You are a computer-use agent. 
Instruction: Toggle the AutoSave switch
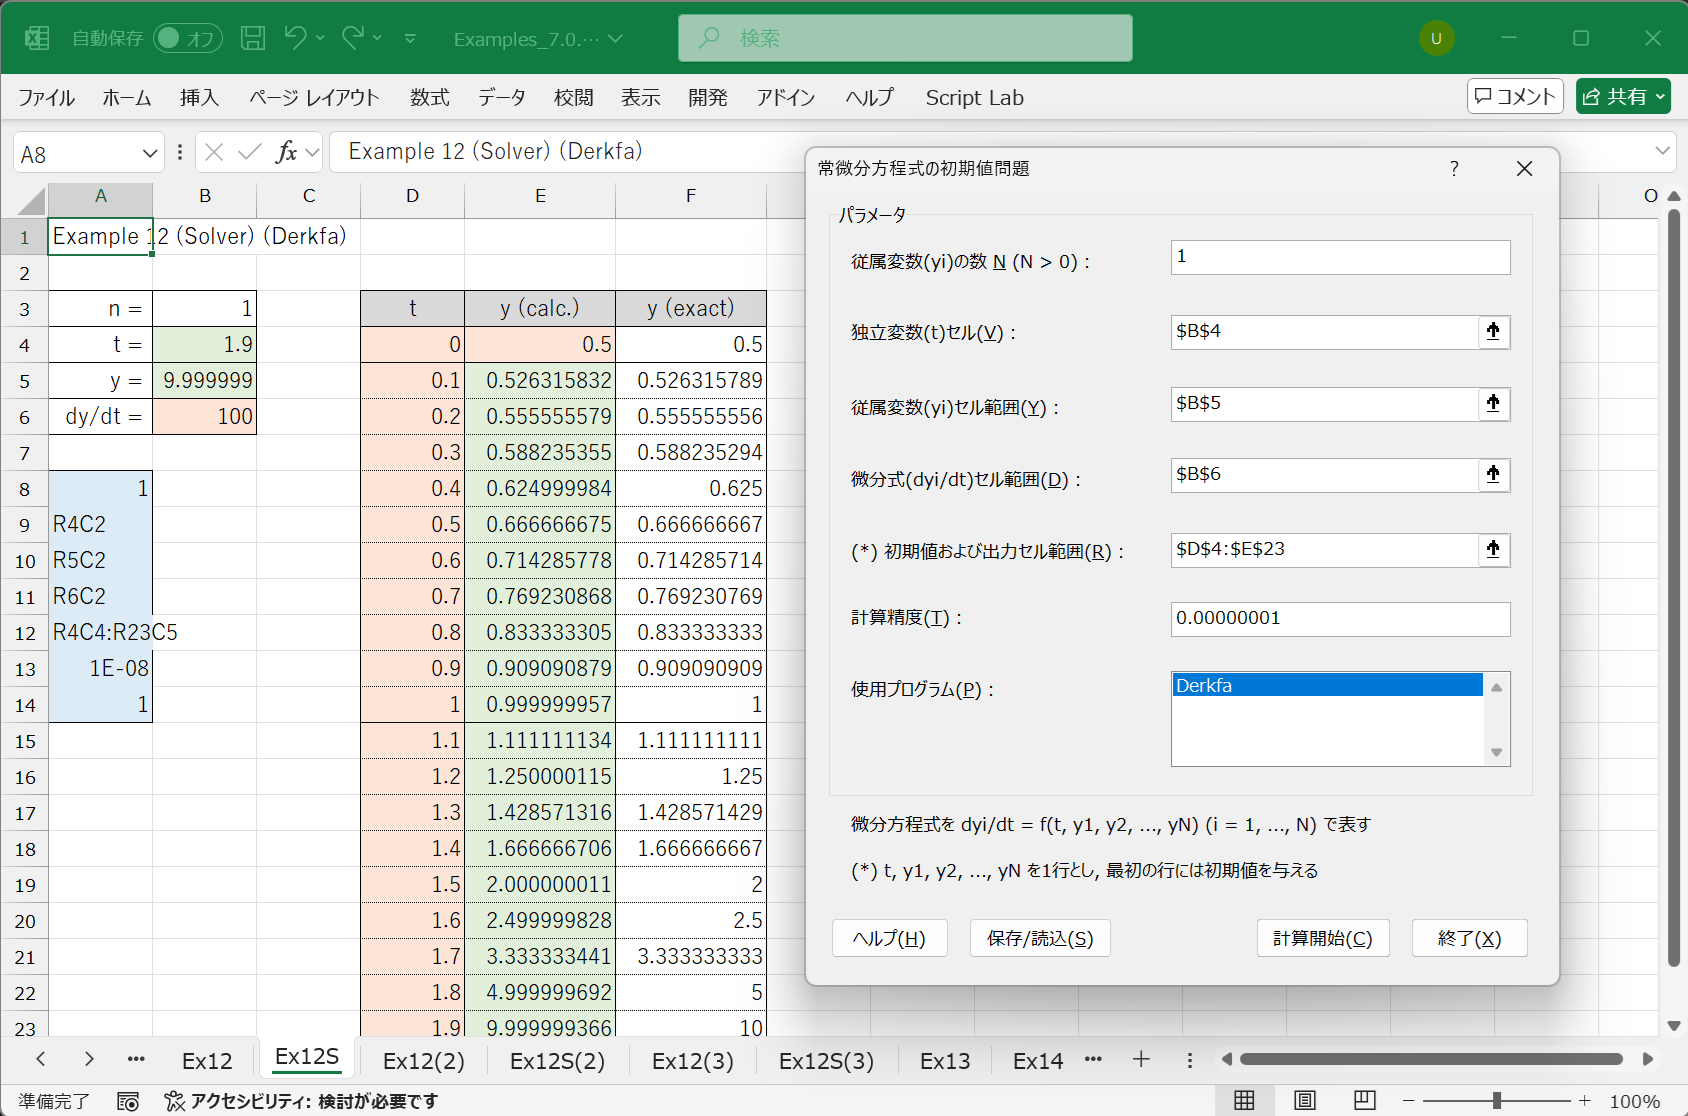(x=187, y=38)
